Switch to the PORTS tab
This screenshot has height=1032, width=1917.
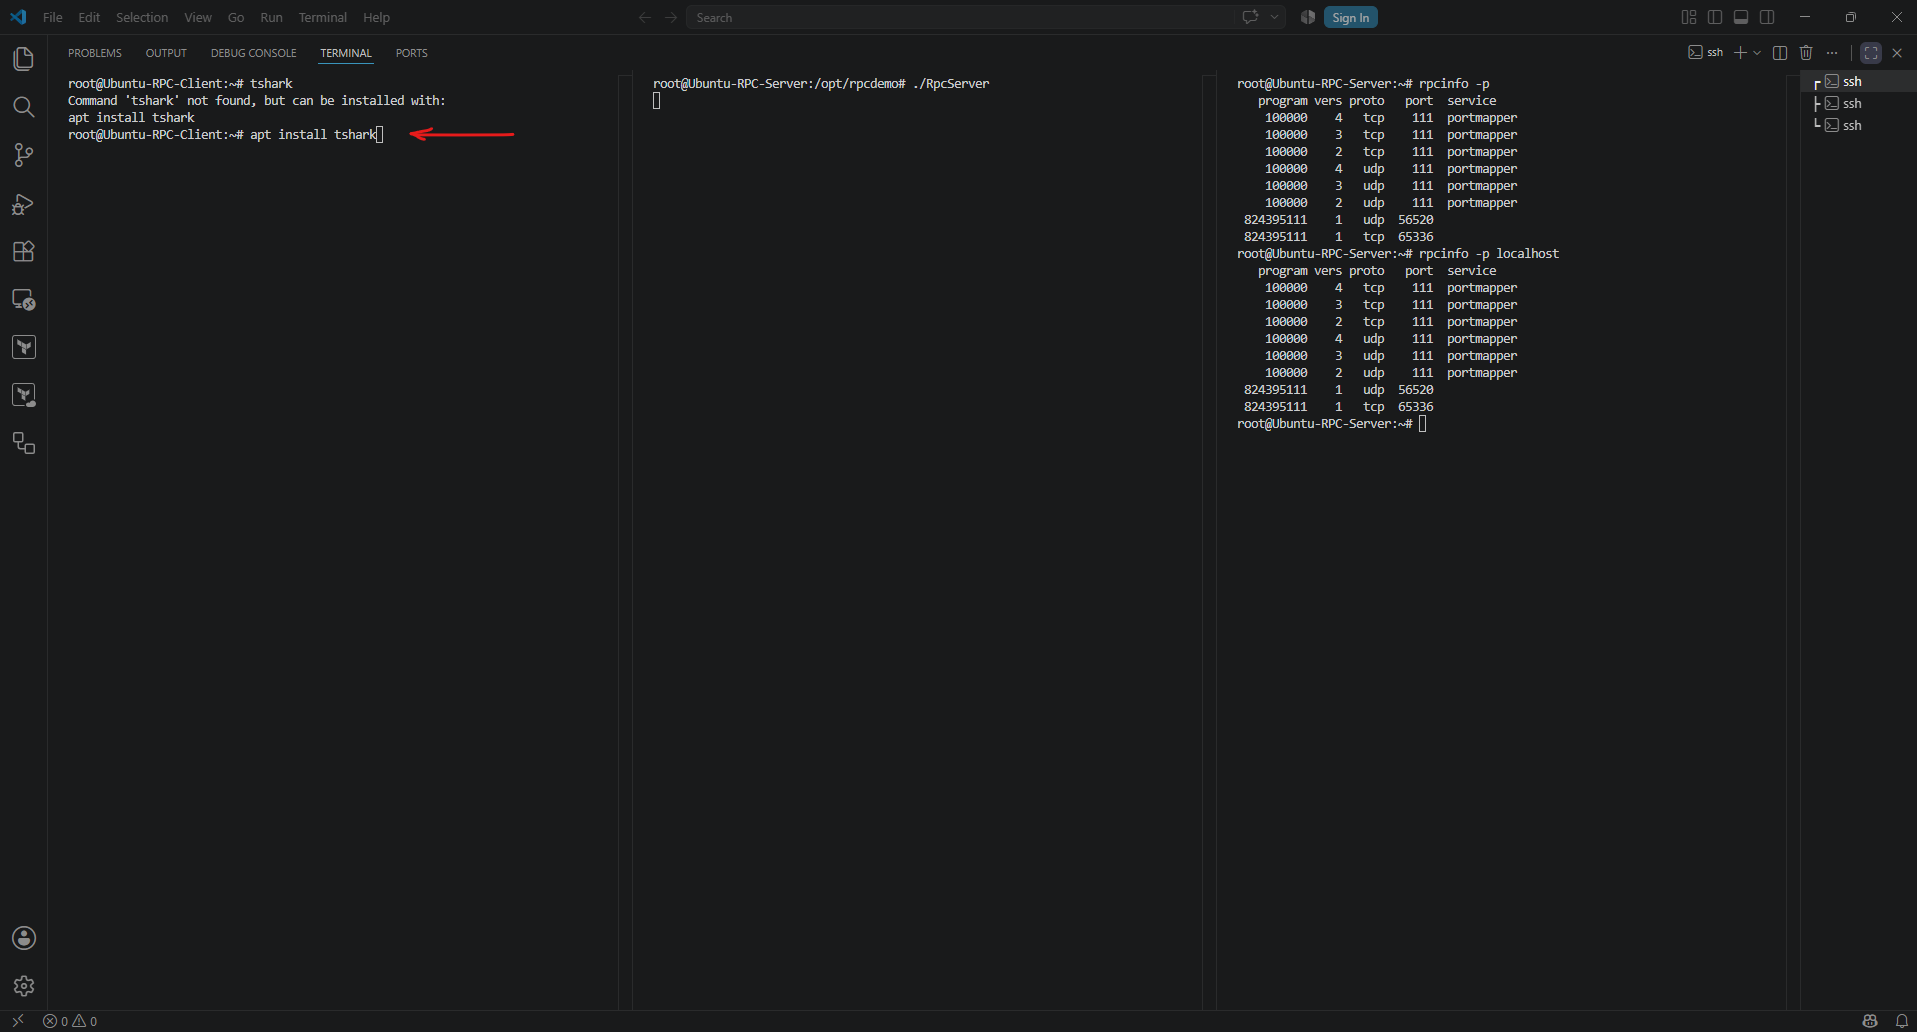coord(411,53)
